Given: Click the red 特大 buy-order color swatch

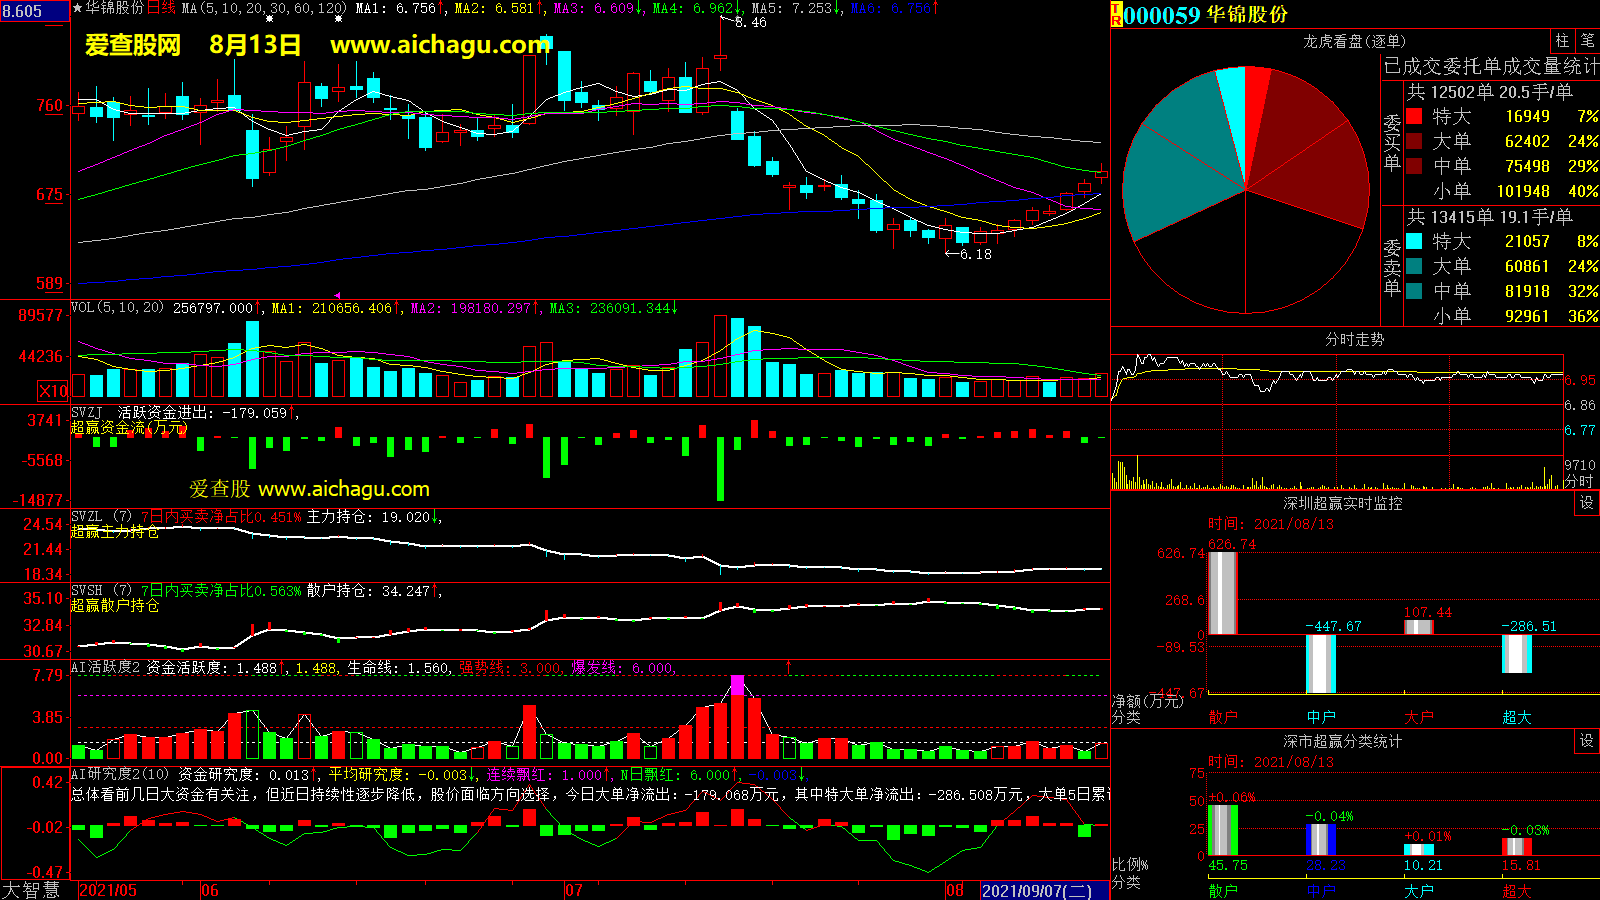Looking at the screenshot, I should (1414, 117).
